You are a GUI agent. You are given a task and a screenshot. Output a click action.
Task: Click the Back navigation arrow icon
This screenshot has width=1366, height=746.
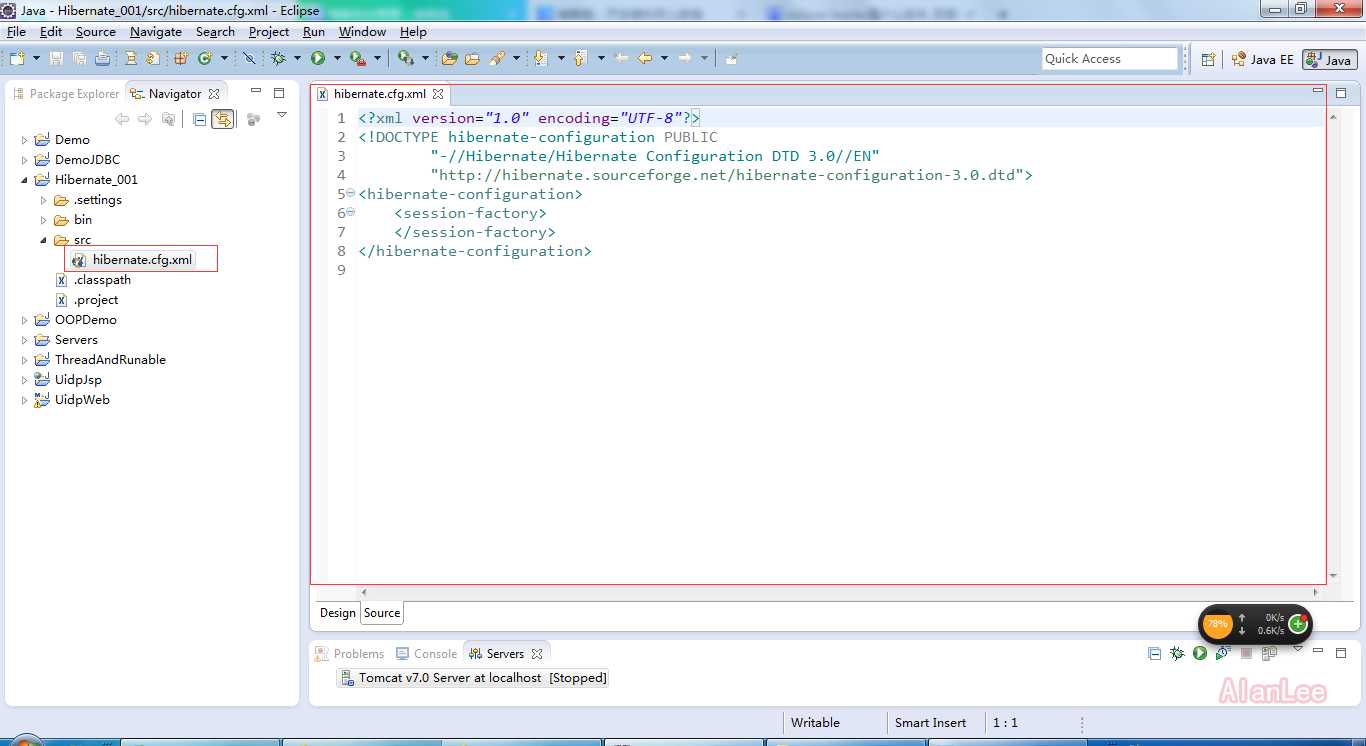[x=645, y=58]
